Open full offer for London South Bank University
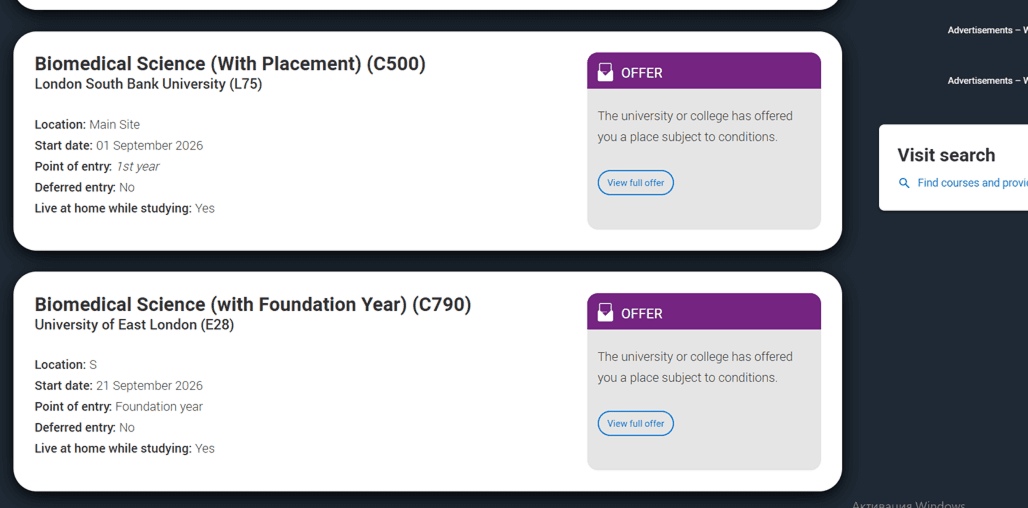 point(636,183)
